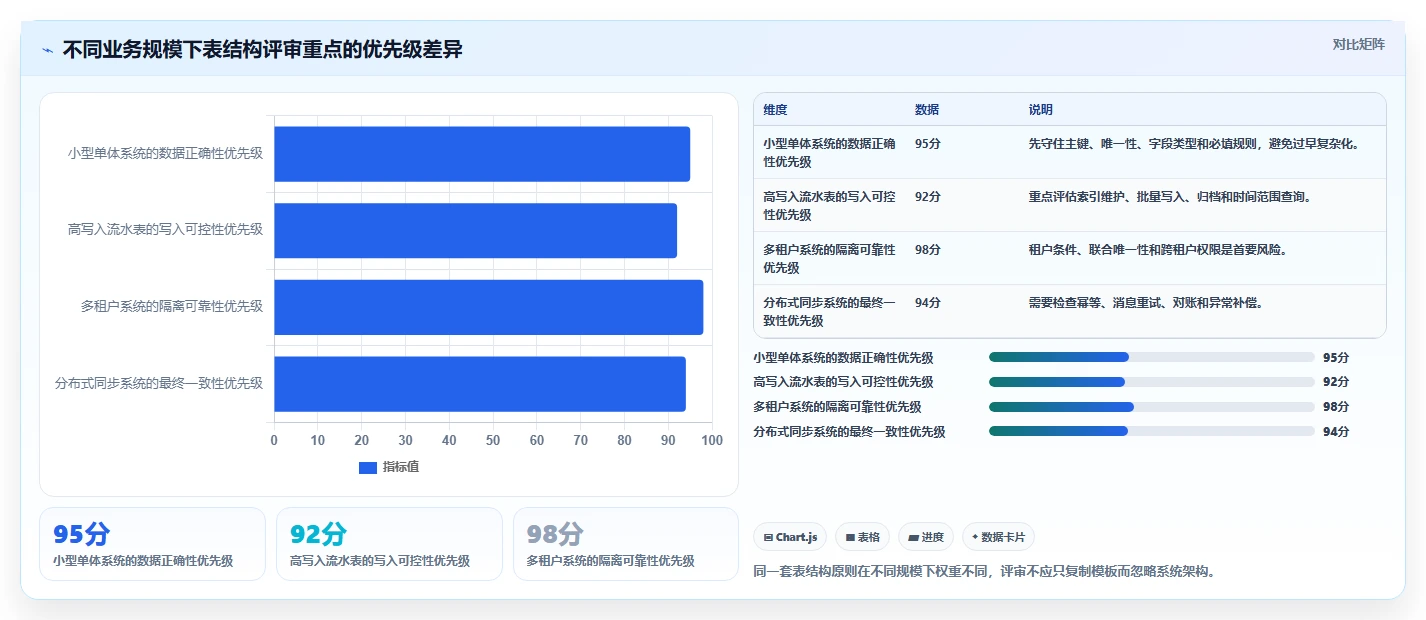Open the 95分 data card

click(153, 544)
